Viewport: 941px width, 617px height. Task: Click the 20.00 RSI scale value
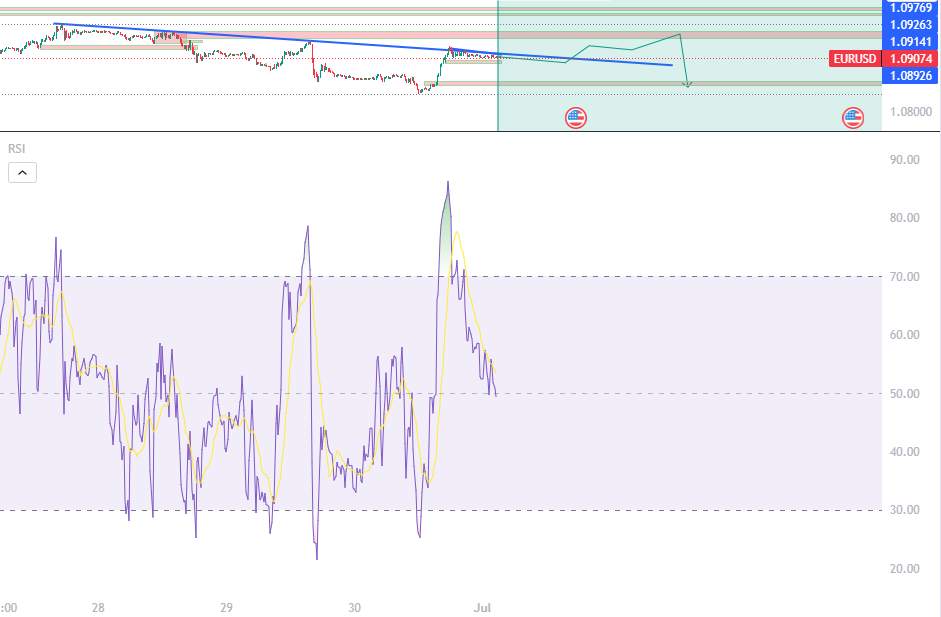pyautogui.click(x=904, y=568)
